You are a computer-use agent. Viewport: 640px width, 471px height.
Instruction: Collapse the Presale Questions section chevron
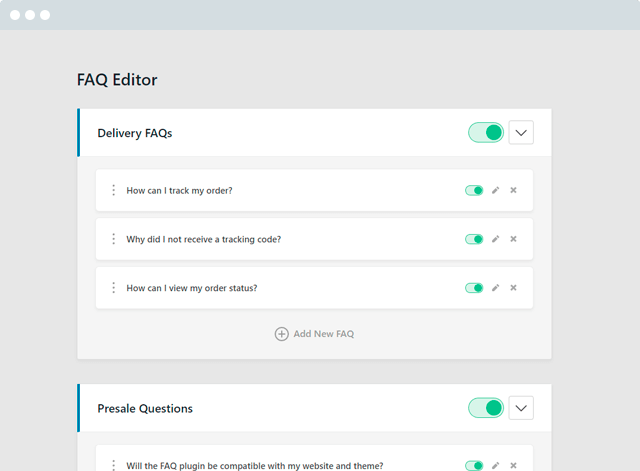point(521,408)
